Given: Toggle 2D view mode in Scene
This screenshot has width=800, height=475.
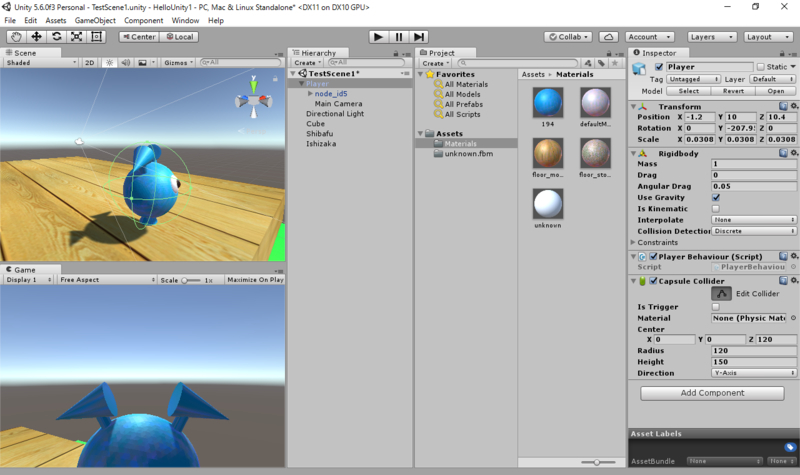Looking at the screenshot, I should click(90, 63).
